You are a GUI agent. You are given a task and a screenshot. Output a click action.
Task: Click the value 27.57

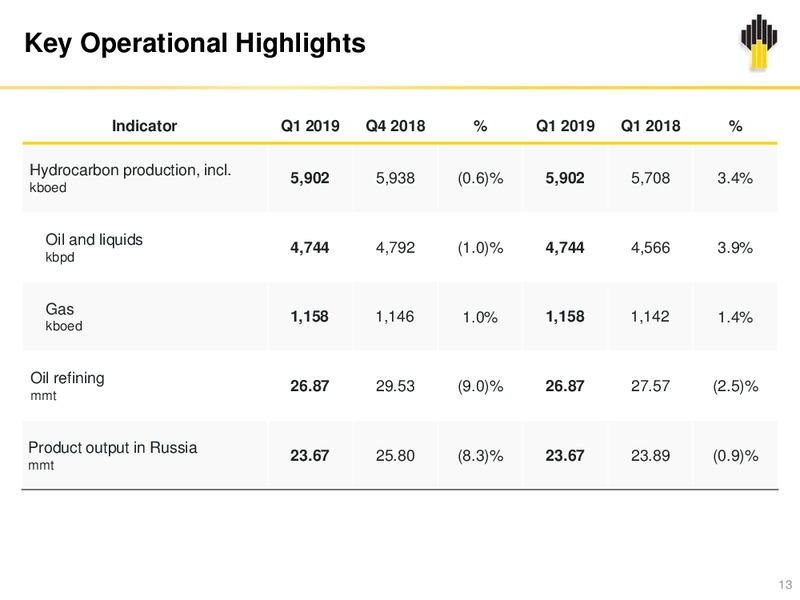coord(651,386)
